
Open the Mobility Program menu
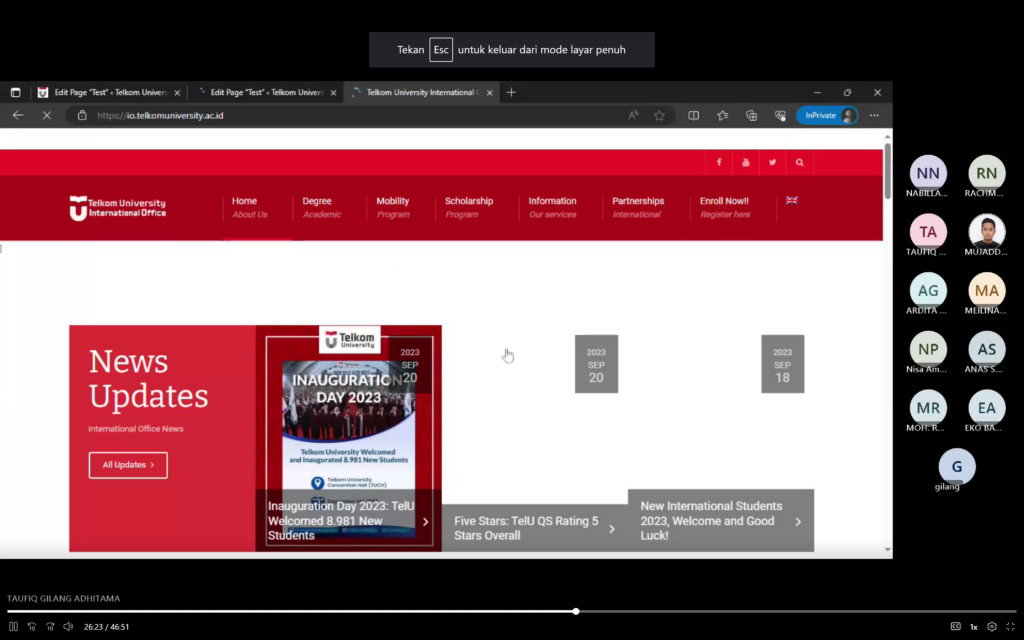(393, 207)
